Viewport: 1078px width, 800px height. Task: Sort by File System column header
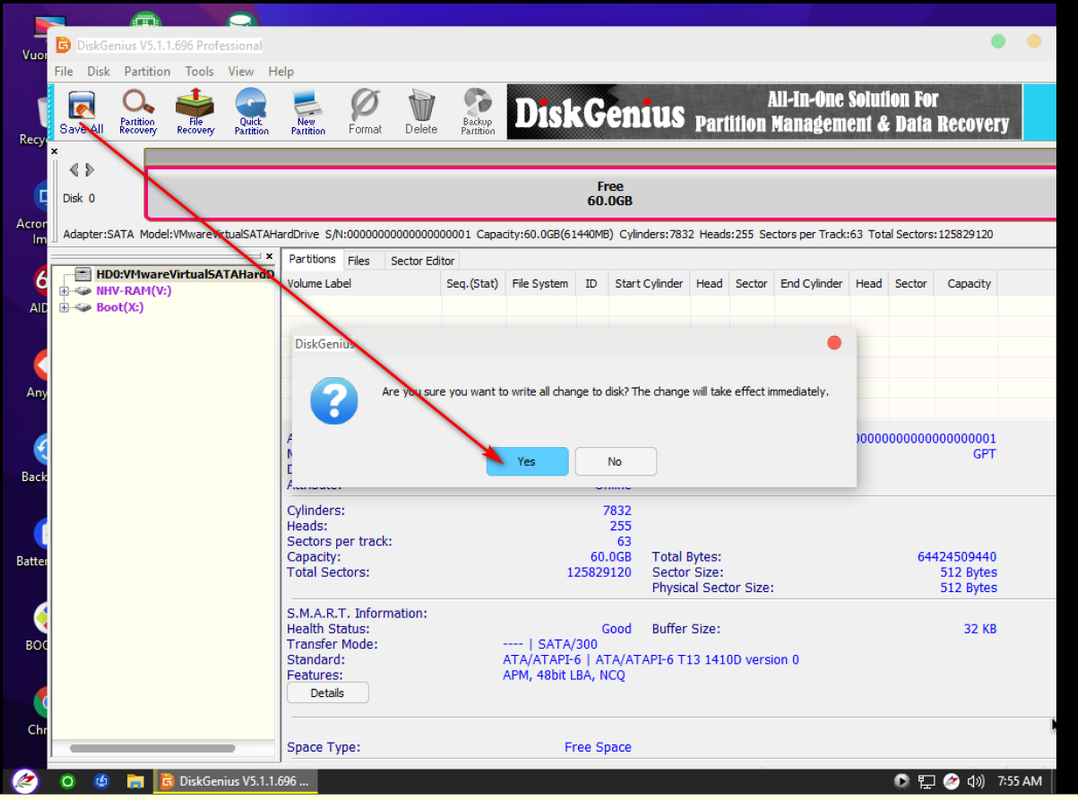coord(540,283)
